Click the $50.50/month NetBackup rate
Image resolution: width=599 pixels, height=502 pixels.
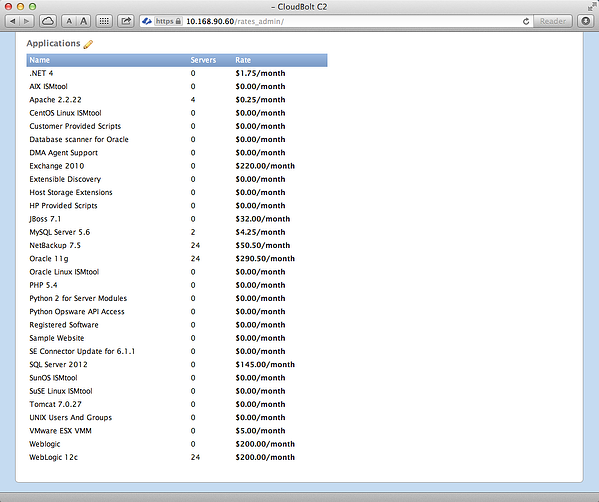[263, 246]
